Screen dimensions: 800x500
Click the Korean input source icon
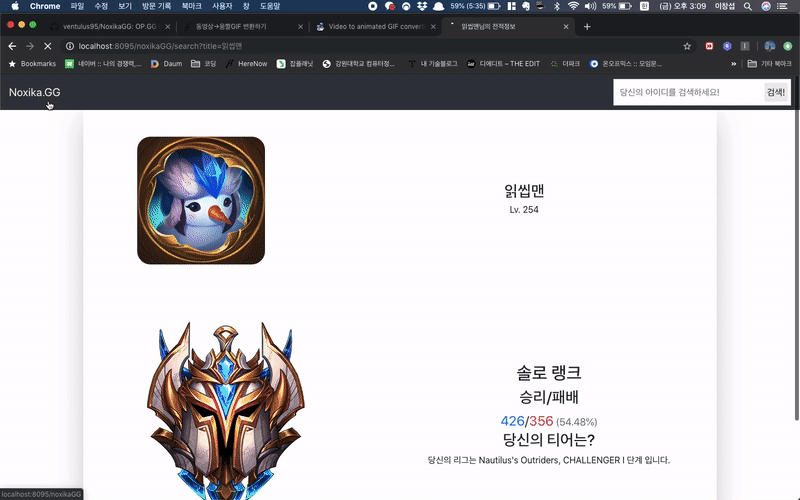pos(644,6)
